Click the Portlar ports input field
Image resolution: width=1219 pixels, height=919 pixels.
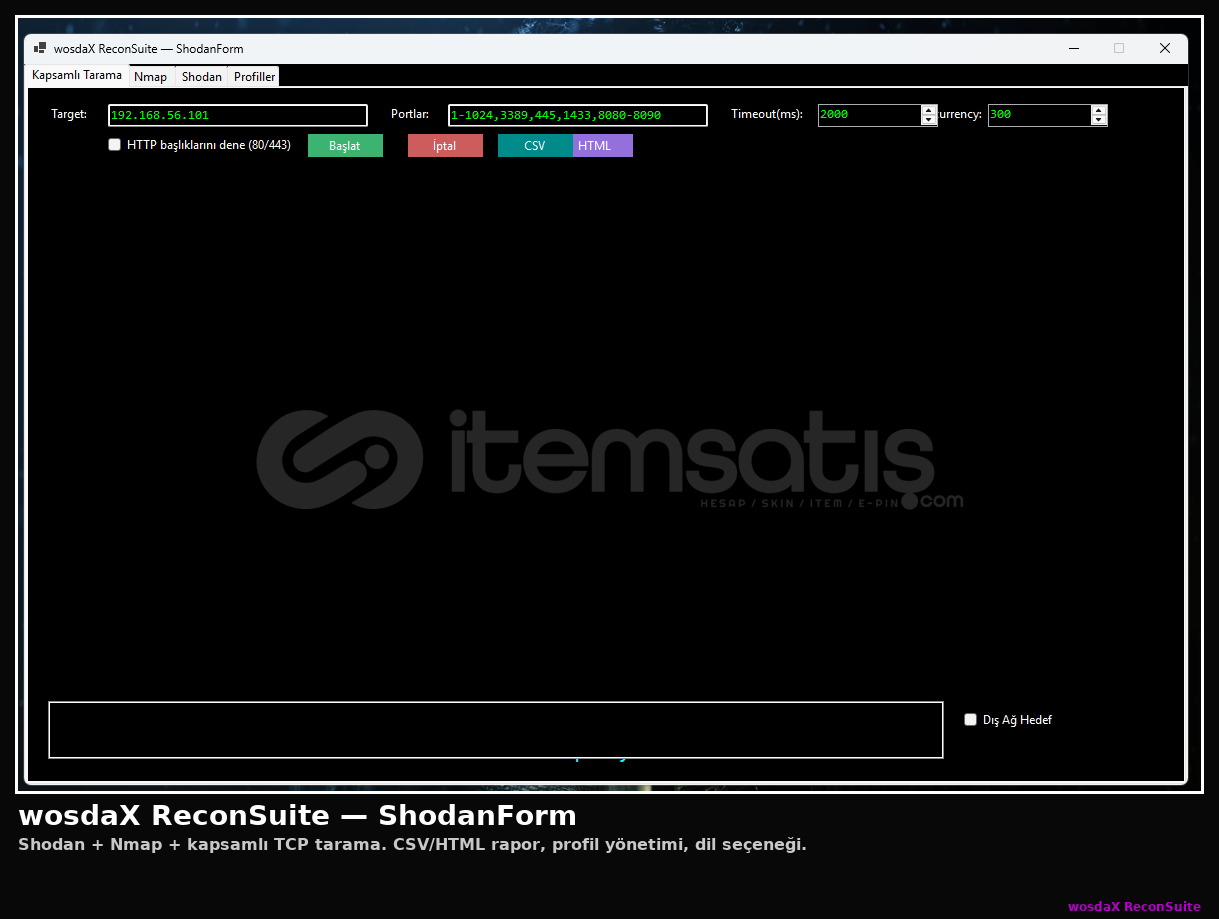click(578, 115)
